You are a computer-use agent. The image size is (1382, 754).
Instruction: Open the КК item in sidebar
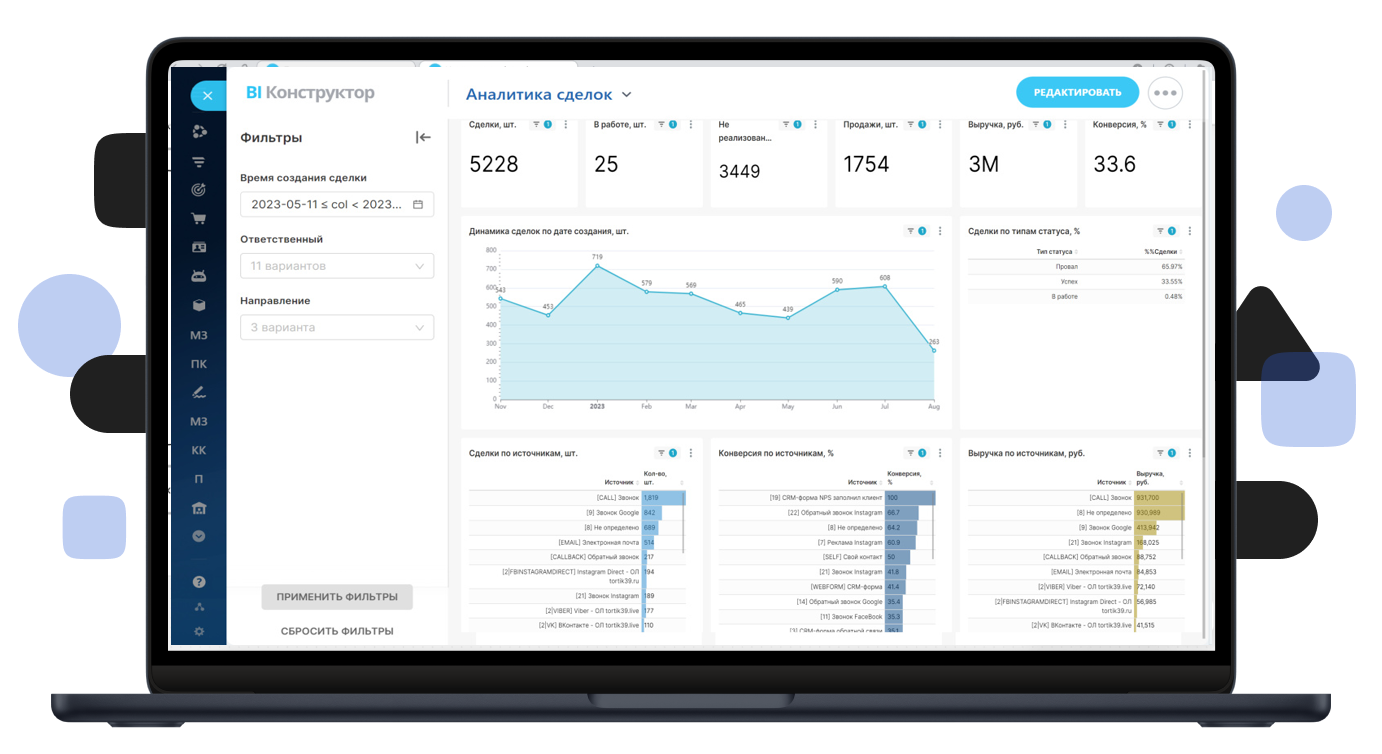point(199,450)
